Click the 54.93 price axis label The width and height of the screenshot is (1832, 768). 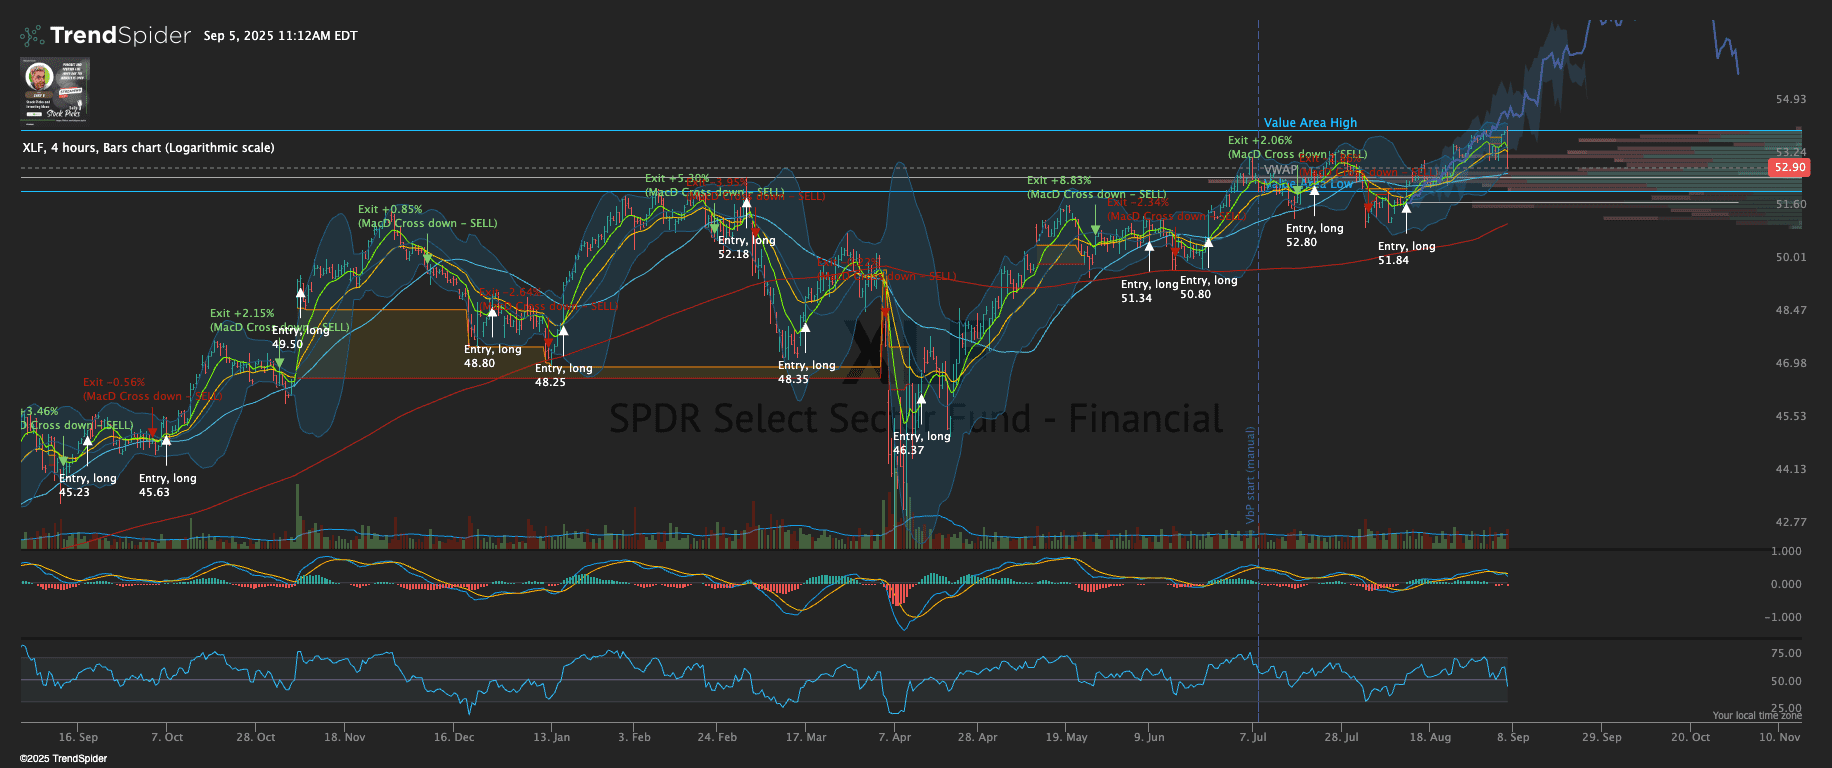pos(1791,99)
